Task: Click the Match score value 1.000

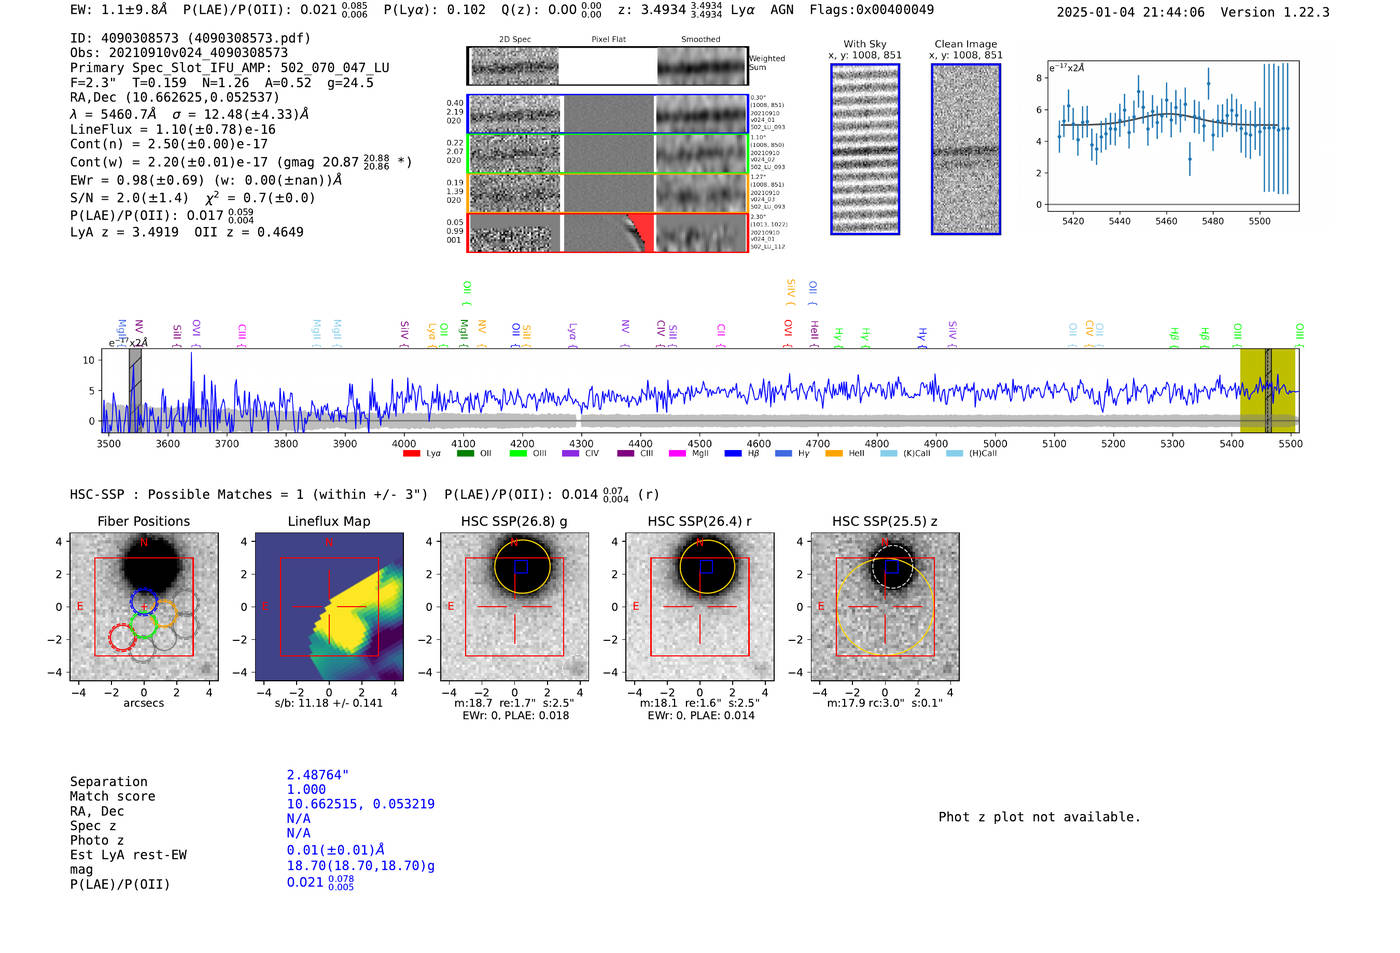Action: pos(306,790)
